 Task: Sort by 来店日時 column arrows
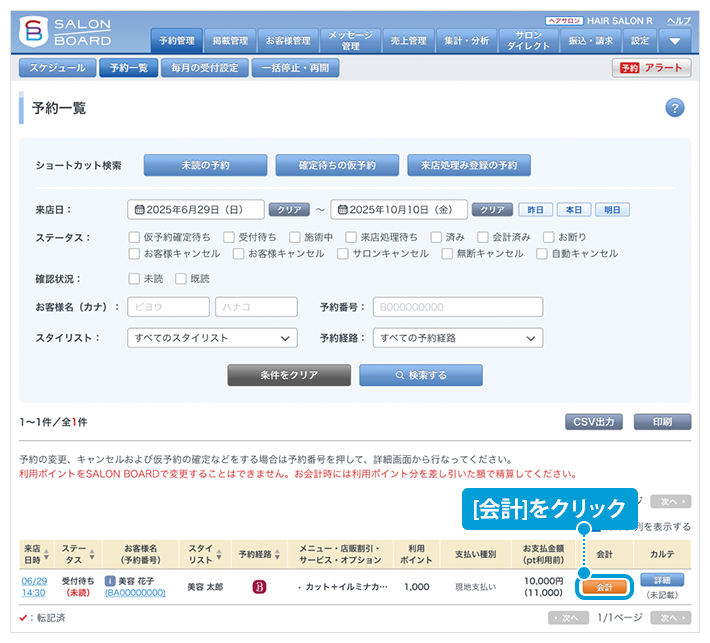pos(46,554)
